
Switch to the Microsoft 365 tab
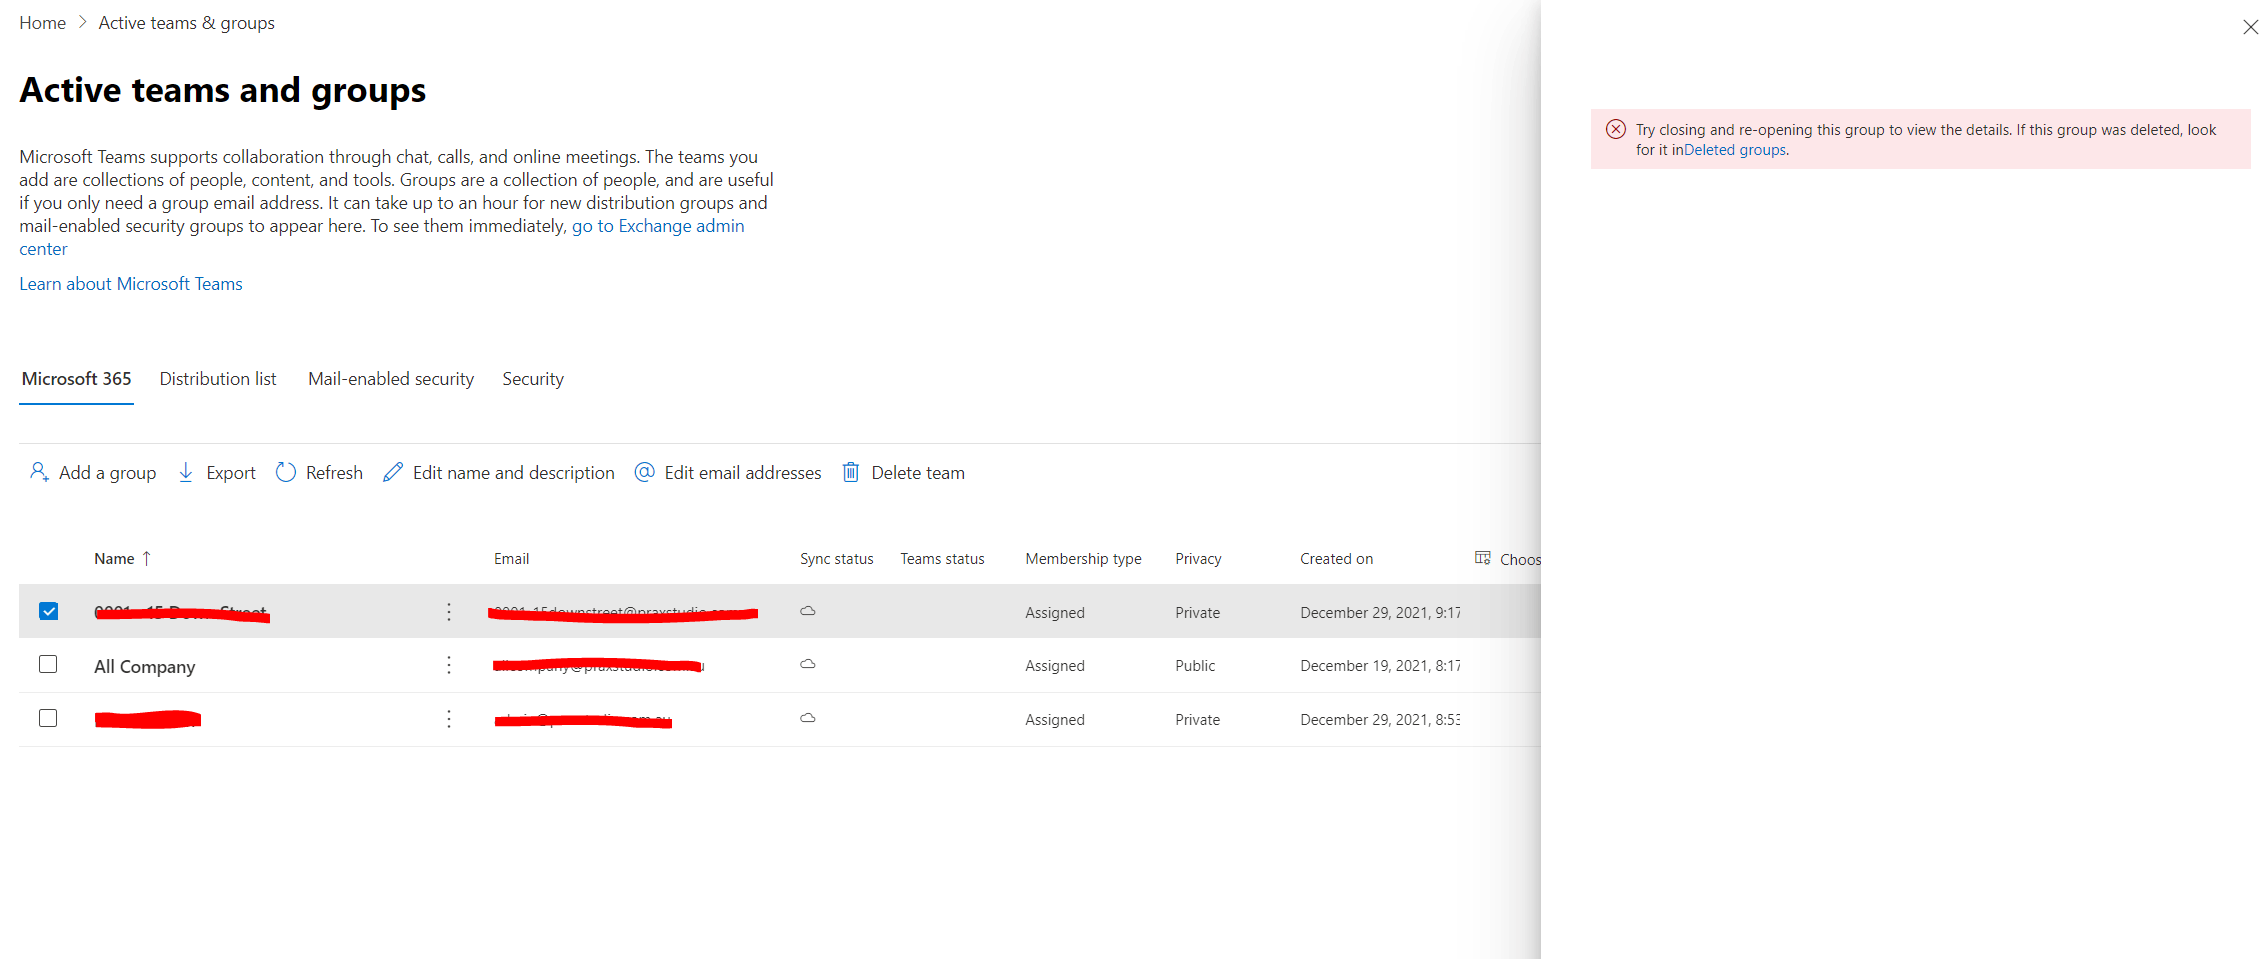[x=77, y=379]
